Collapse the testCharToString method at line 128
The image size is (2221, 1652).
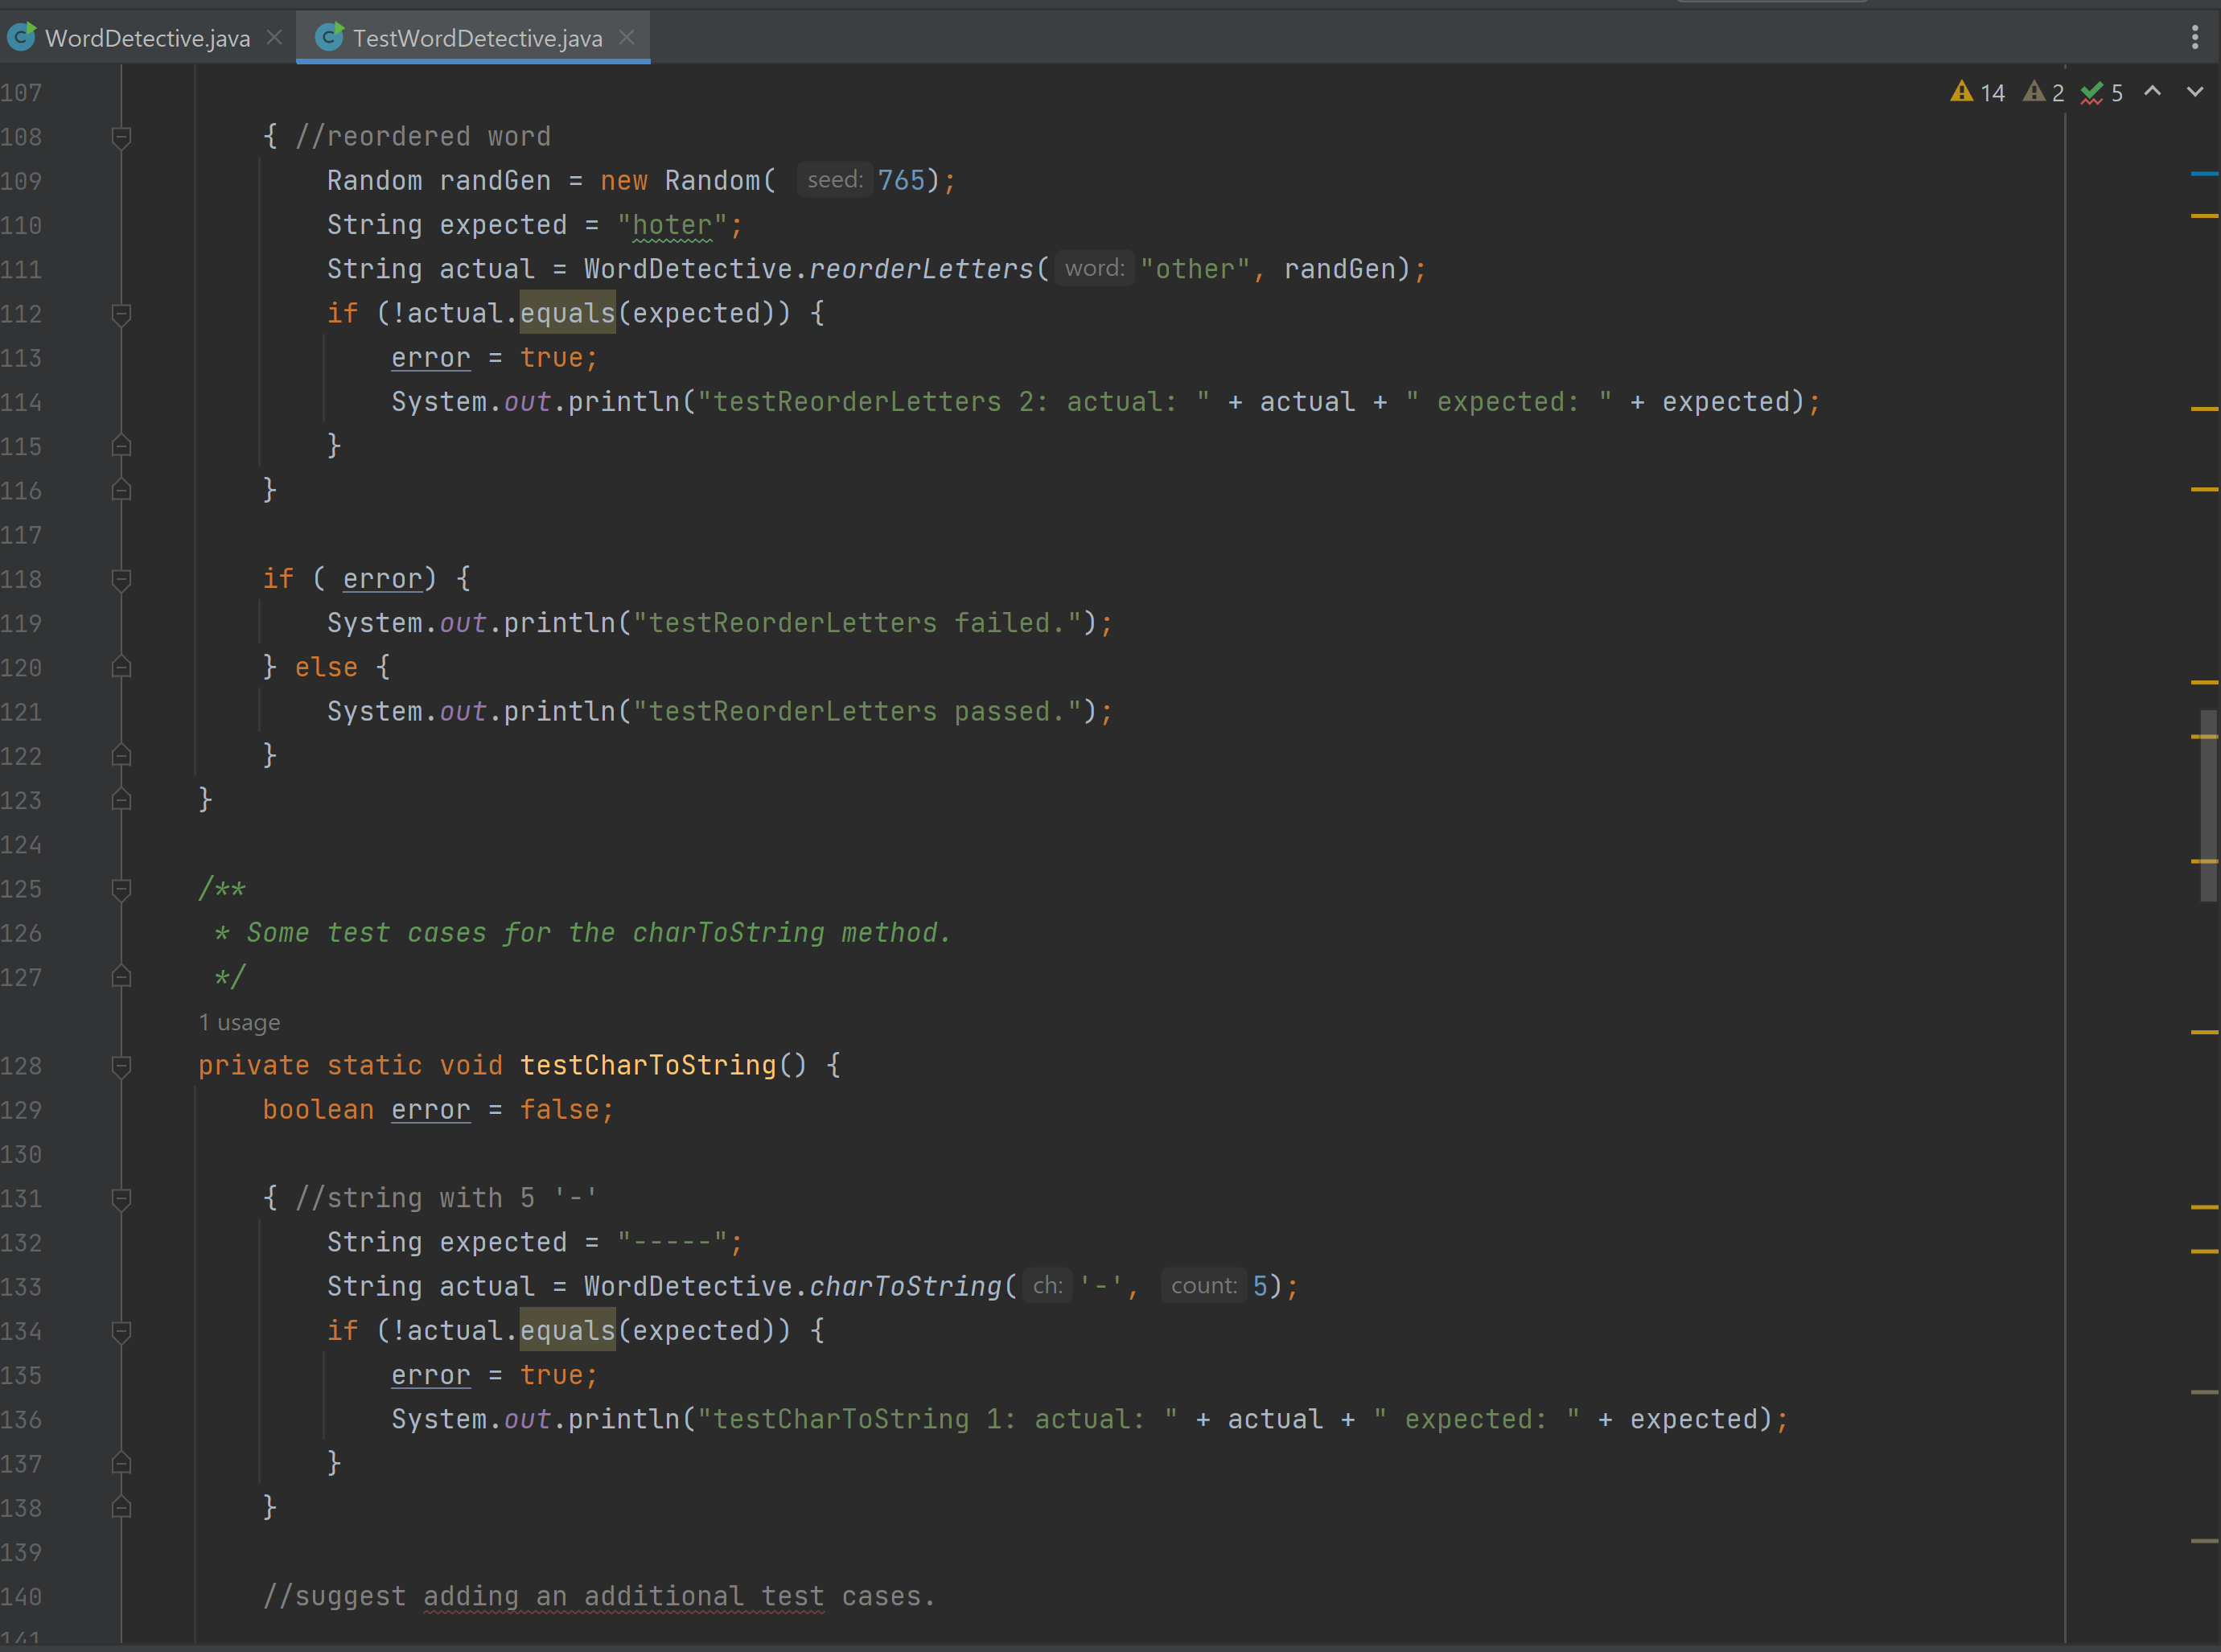coord(121,1066)
